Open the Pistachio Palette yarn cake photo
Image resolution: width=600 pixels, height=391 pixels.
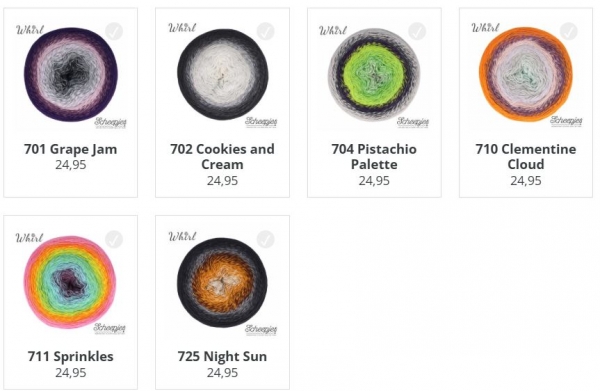[374, 75]
